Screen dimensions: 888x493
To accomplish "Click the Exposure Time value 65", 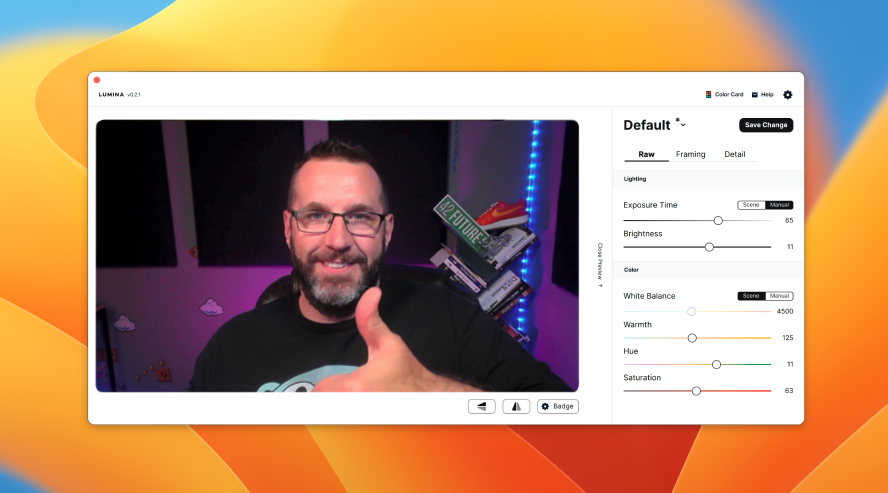I will 789,221.
